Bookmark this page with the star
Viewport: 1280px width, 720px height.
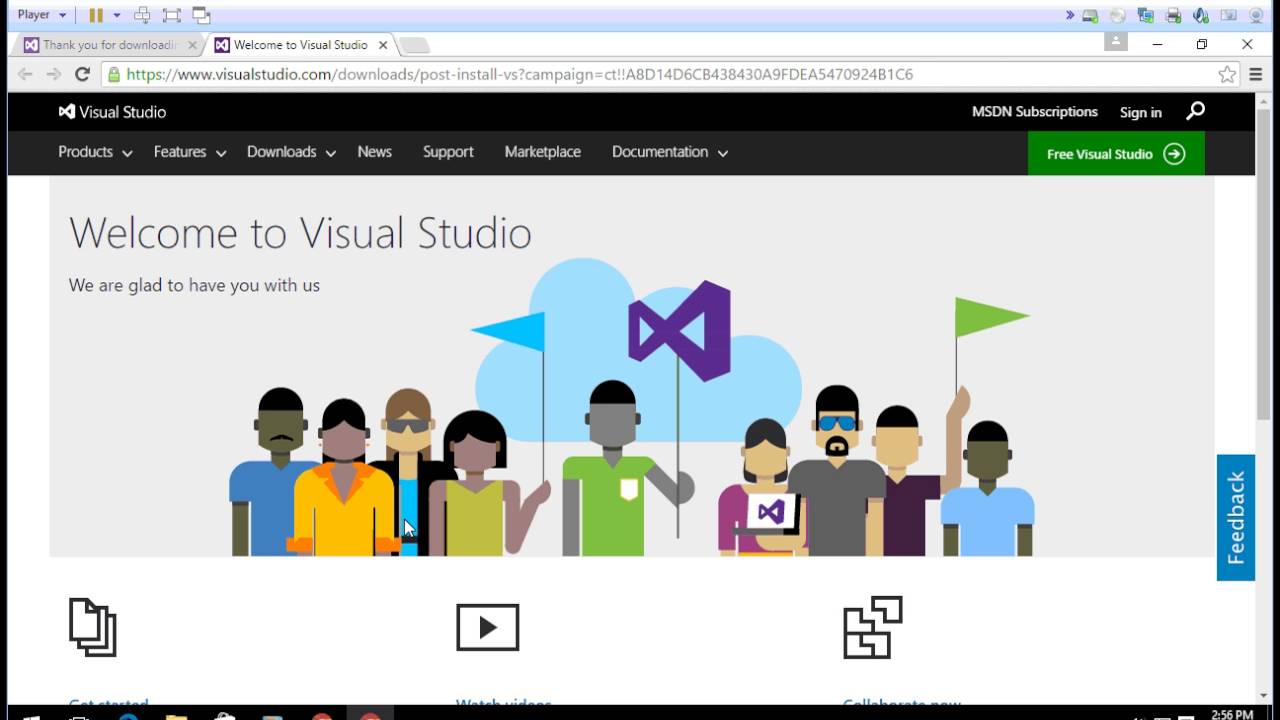[x=1227, y=74]
